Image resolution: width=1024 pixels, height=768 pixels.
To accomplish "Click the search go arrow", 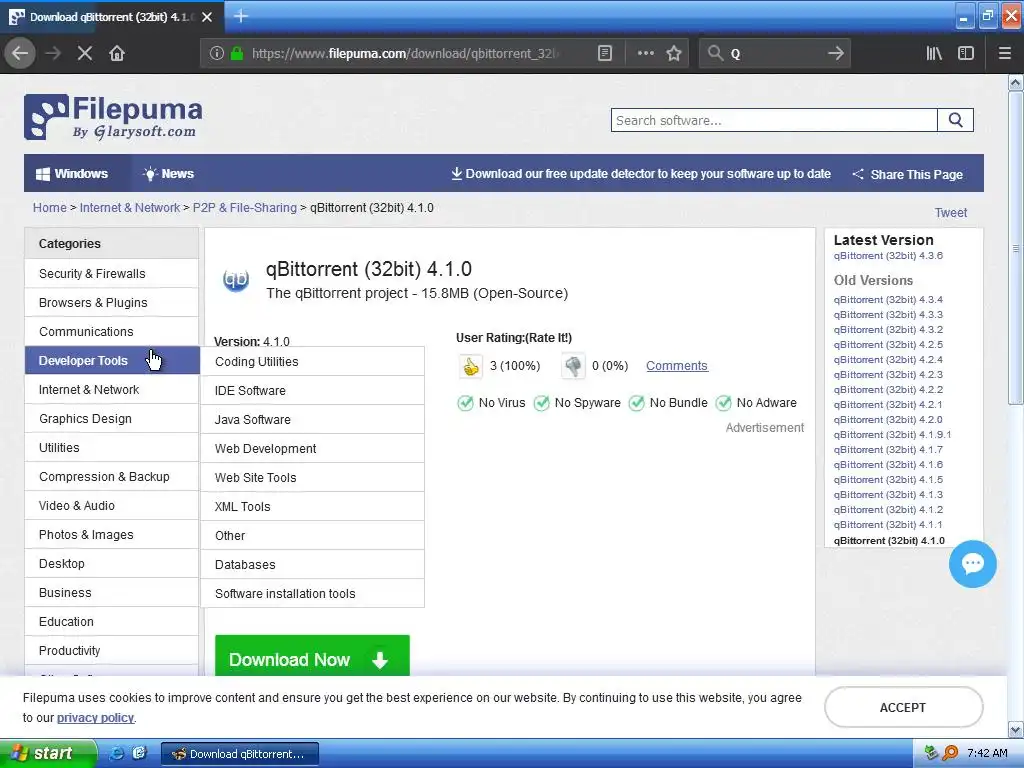I will point(835,54).
